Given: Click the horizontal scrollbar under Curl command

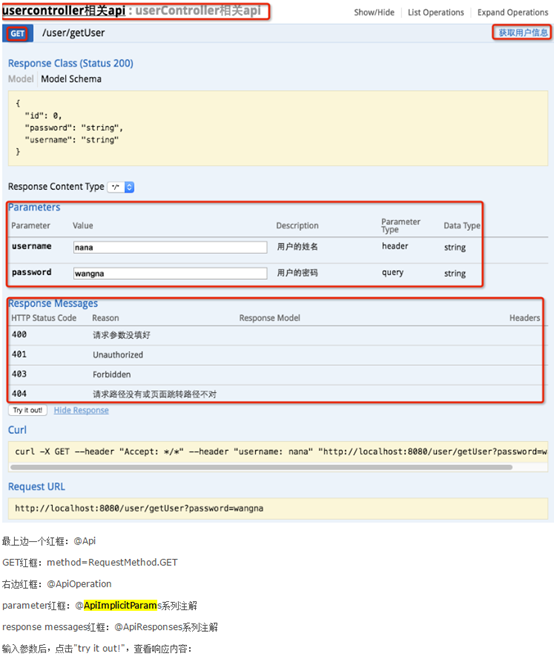Looking at the screenshot, I should point(261,467).
